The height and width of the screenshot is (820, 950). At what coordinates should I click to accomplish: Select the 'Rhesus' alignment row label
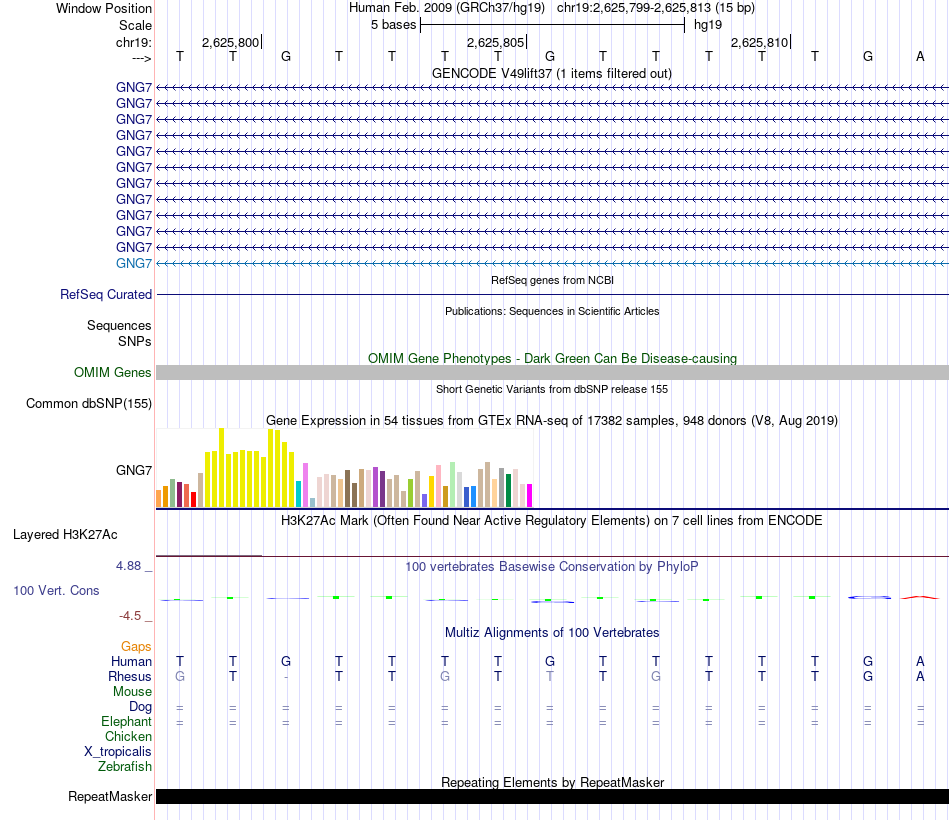(x=130, y=676)
